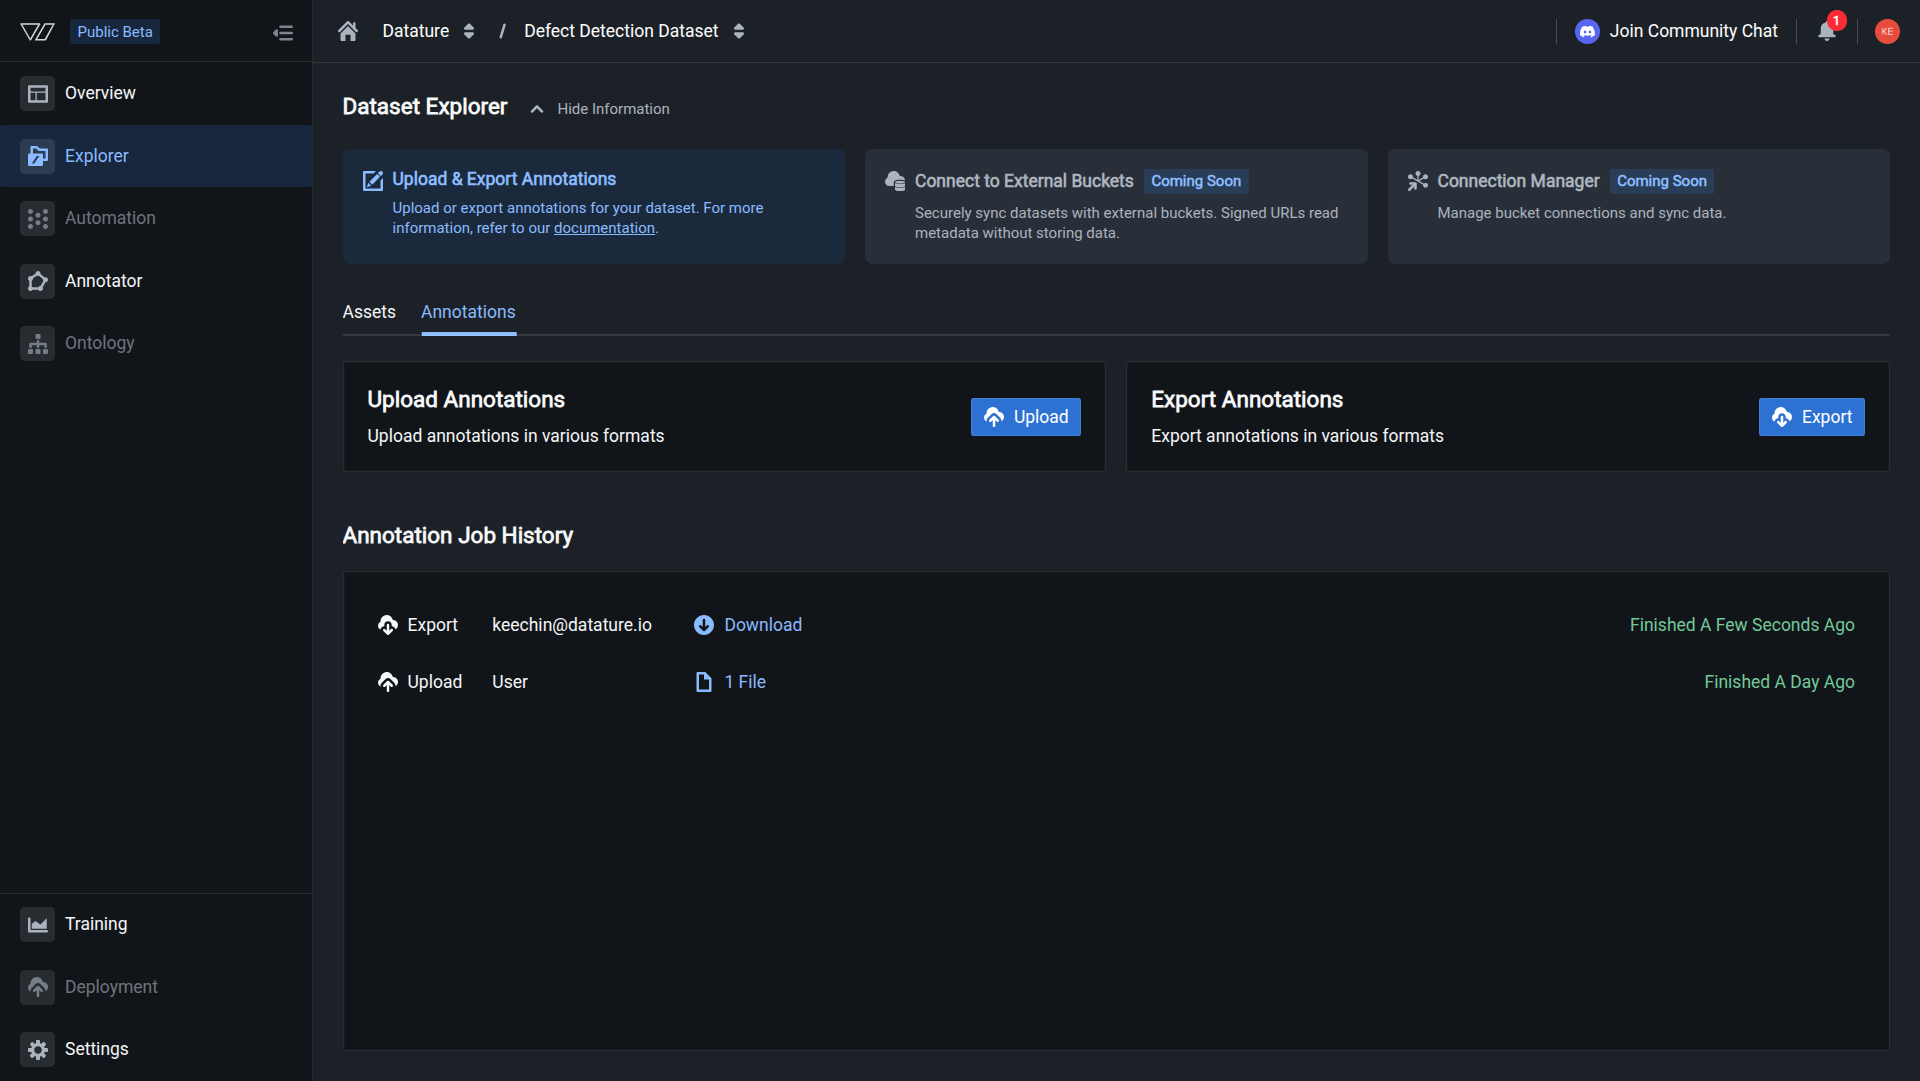Viewport: 1920px width, 1081px height.
Task: Click the keechin@datature.io text
Action: click(571, 625)
